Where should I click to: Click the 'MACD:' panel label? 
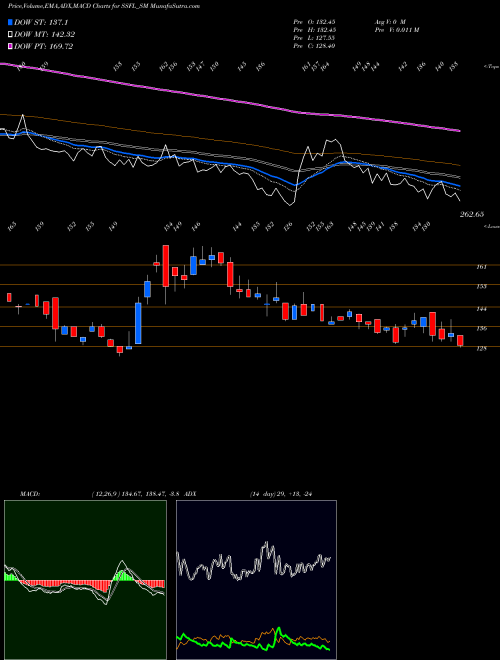pyautogui.click(x=30, y=494)
